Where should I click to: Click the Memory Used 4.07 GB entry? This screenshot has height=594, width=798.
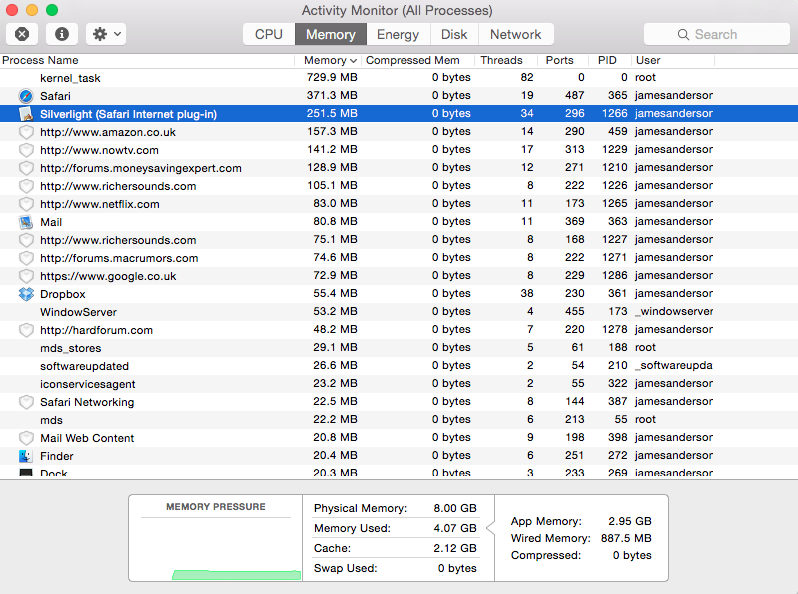click(x=395, y=528)
